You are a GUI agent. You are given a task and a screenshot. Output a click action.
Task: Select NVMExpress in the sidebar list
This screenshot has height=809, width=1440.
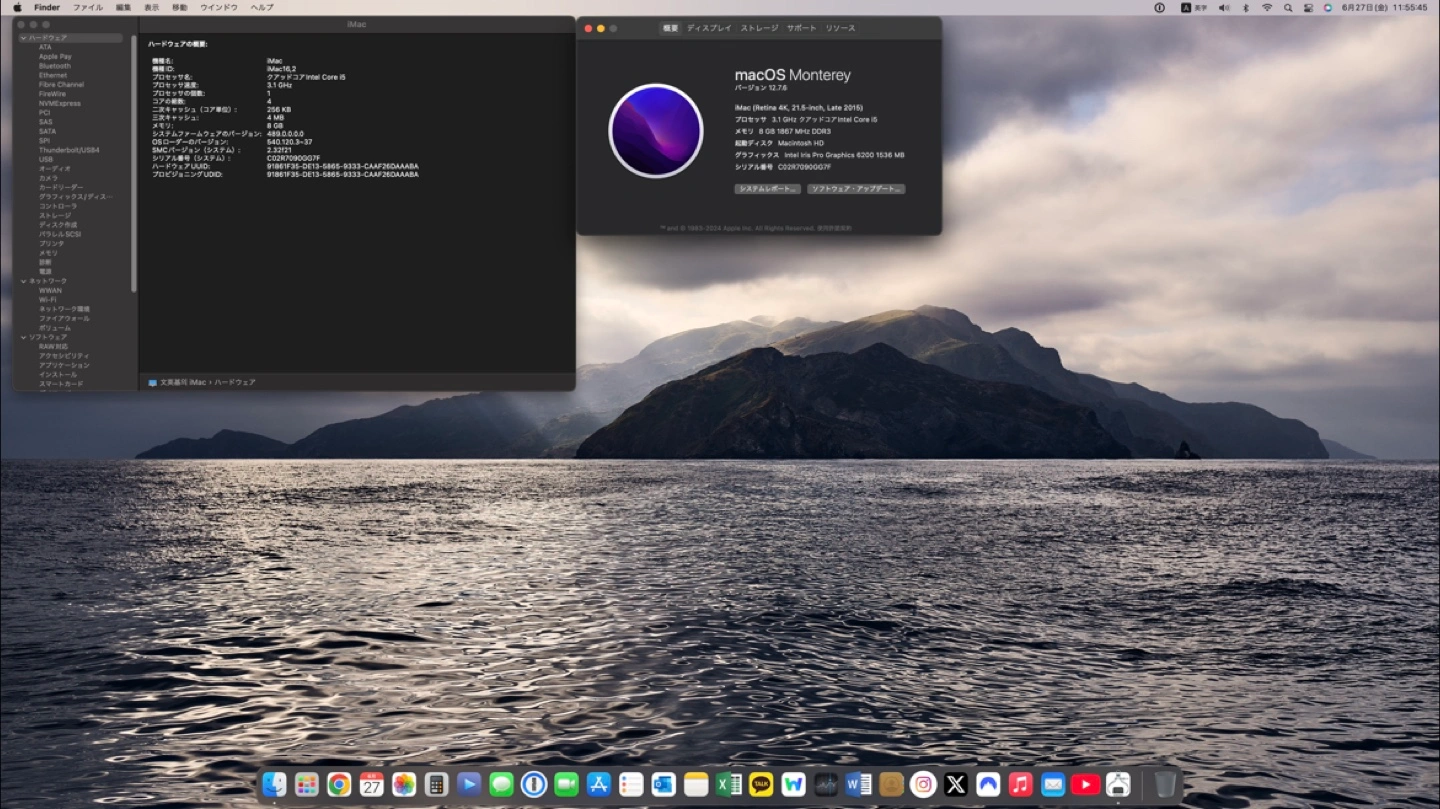click(x=60, y=103)
